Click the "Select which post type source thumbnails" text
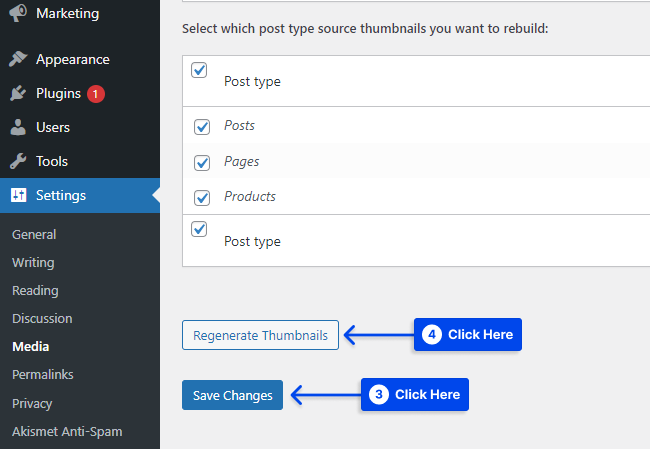 pyautogui.click(x=365, y=29)
